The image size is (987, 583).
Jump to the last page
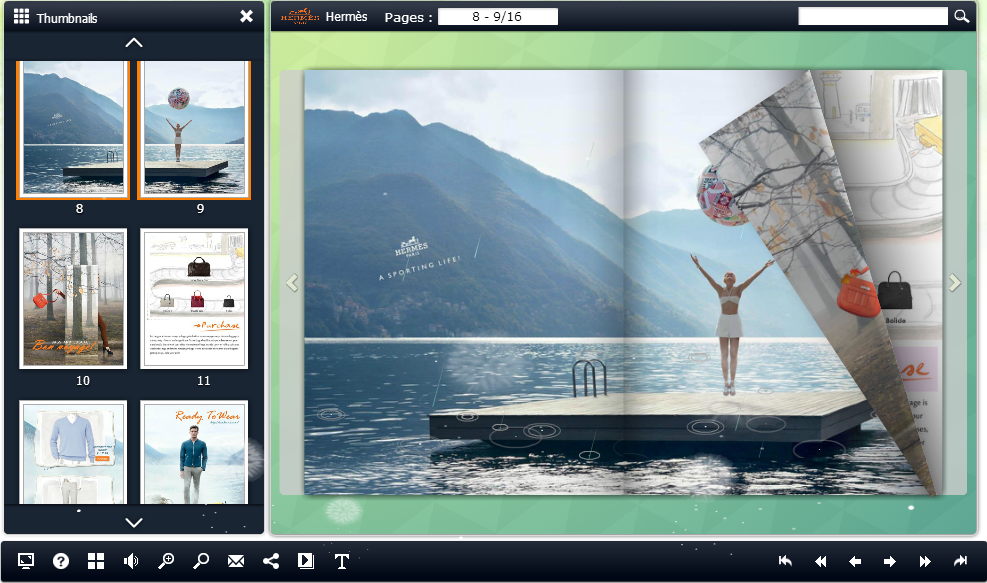tap(960, 561)
